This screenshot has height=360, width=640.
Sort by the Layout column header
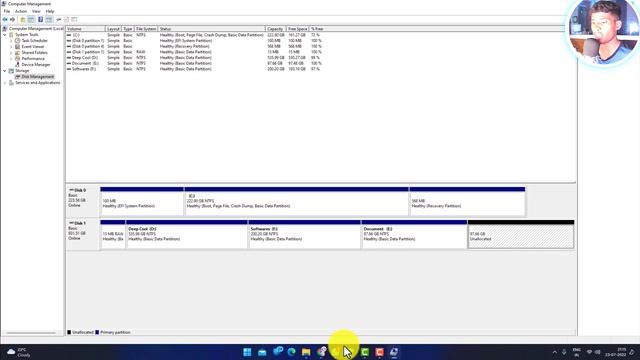[x=113, y=29]
